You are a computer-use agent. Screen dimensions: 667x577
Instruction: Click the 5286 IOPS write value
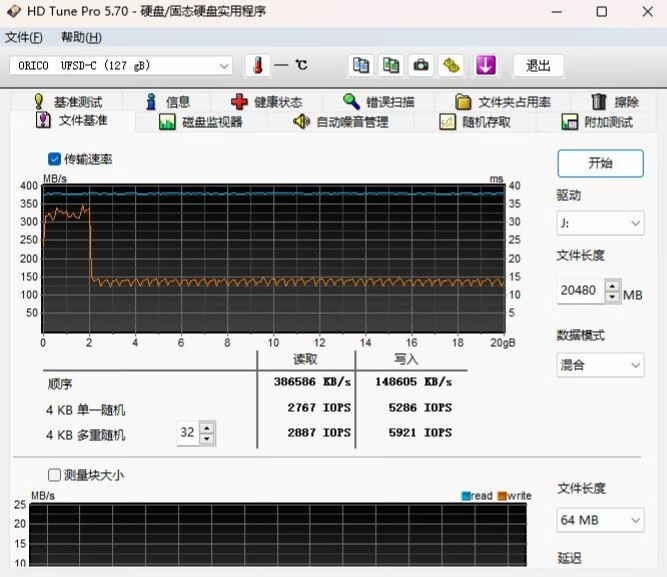pyautogui.click(x=420, y=408)
